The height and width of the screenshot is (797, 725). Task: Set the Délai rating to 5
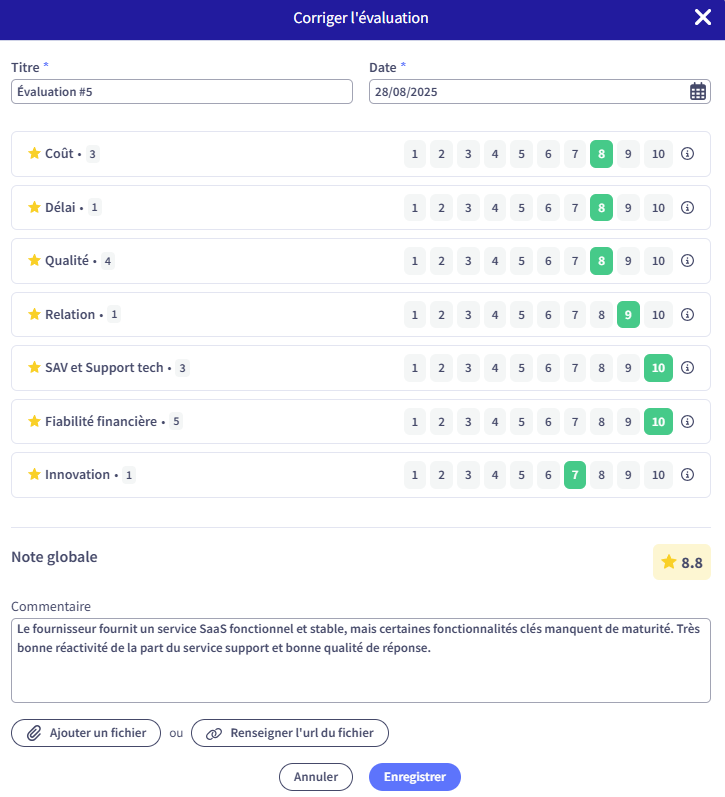tap(521, 208)
